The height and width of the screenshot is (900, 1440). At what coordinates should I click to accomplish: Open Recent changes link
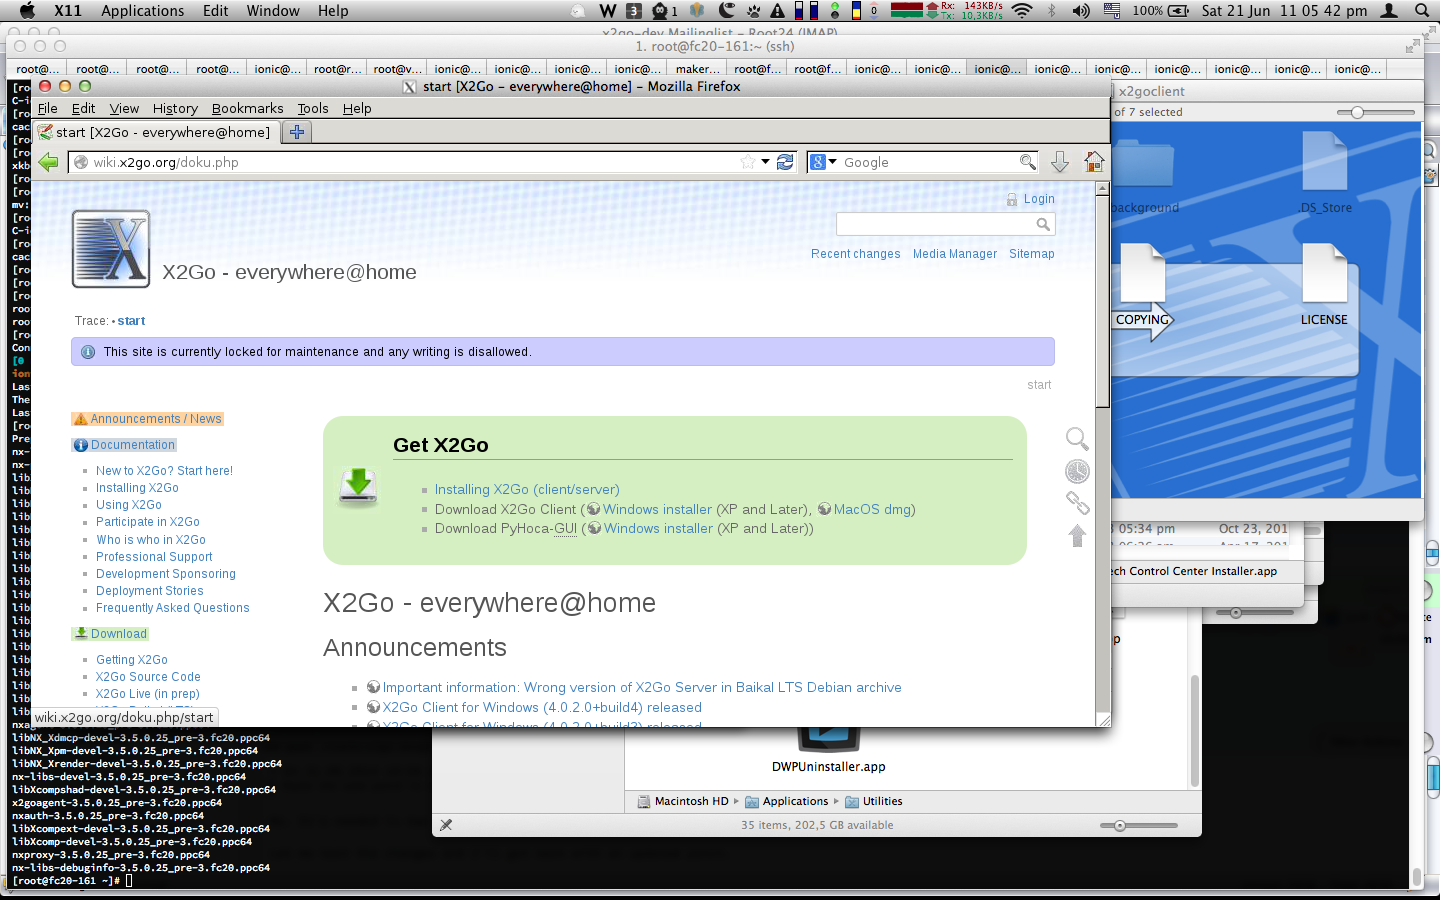(x=855, y=254)
